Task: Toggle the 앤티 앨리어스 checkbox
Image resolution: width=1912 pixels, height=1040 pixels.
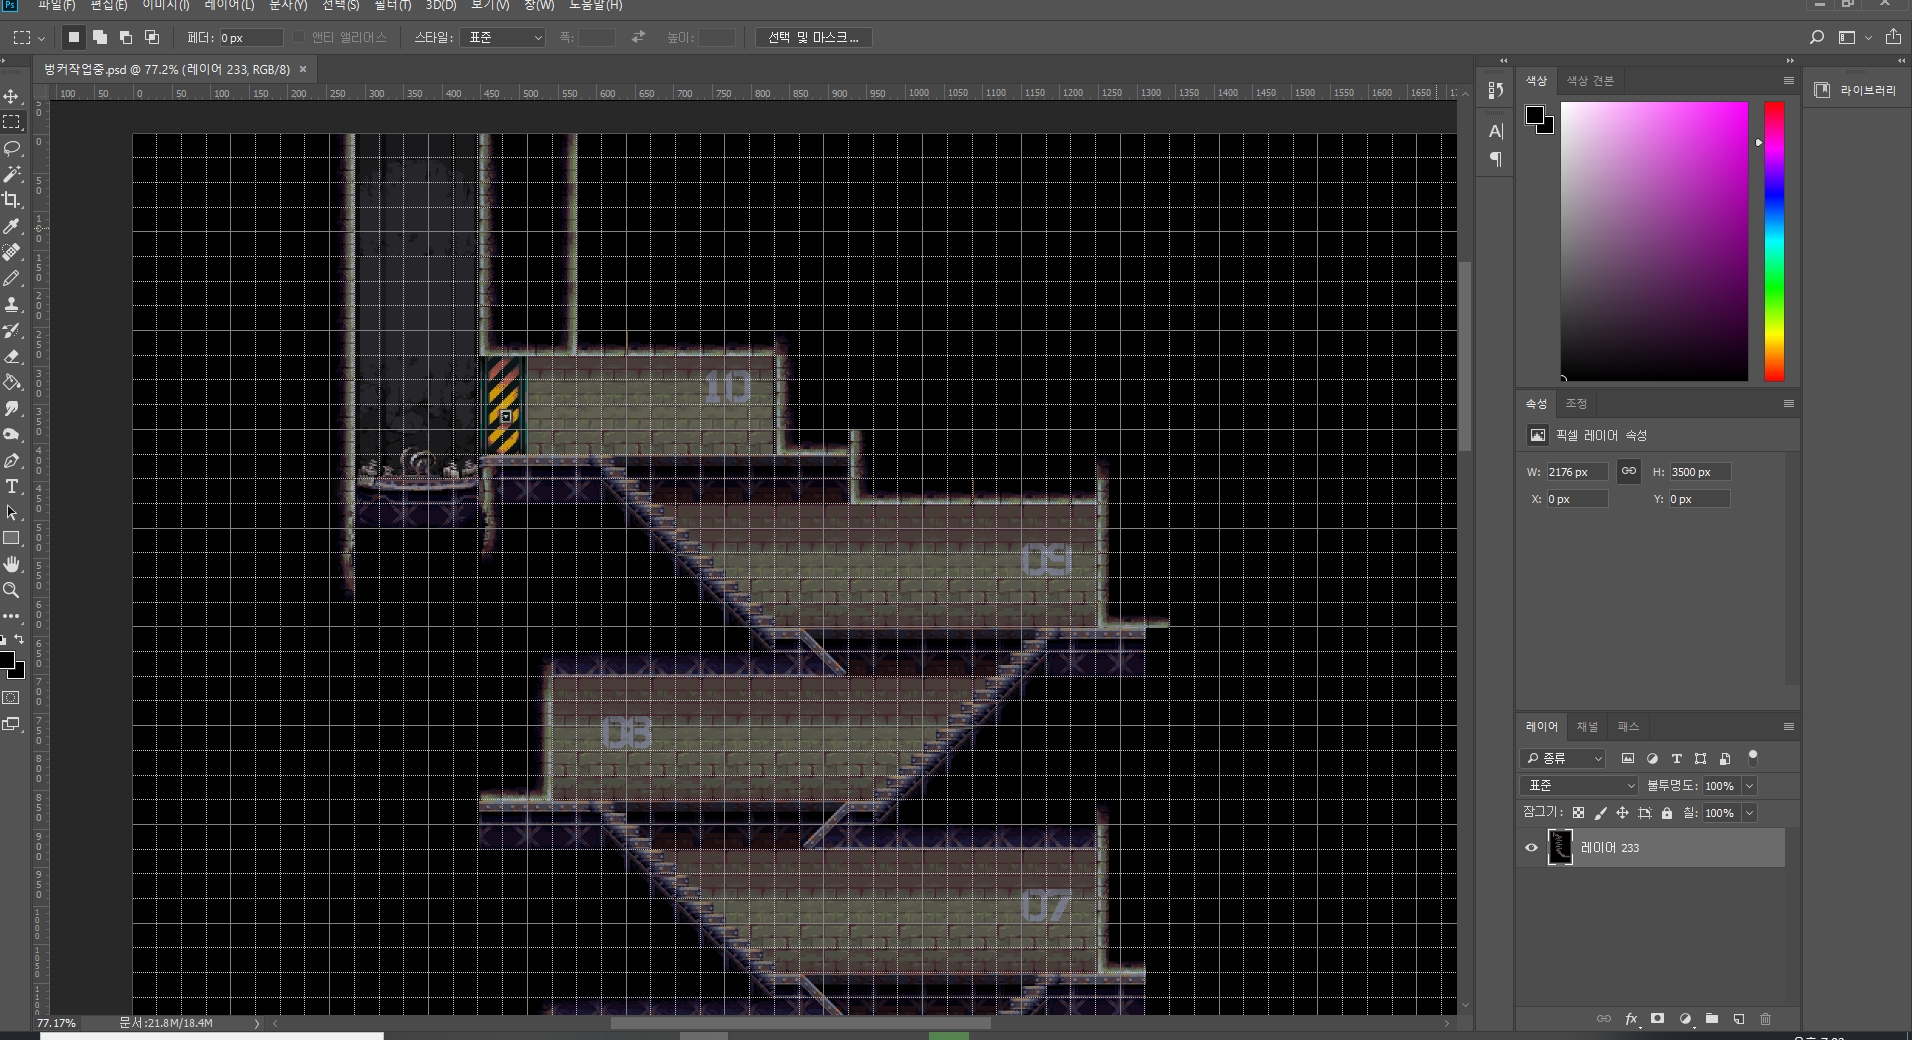Action: click(299, 37)
